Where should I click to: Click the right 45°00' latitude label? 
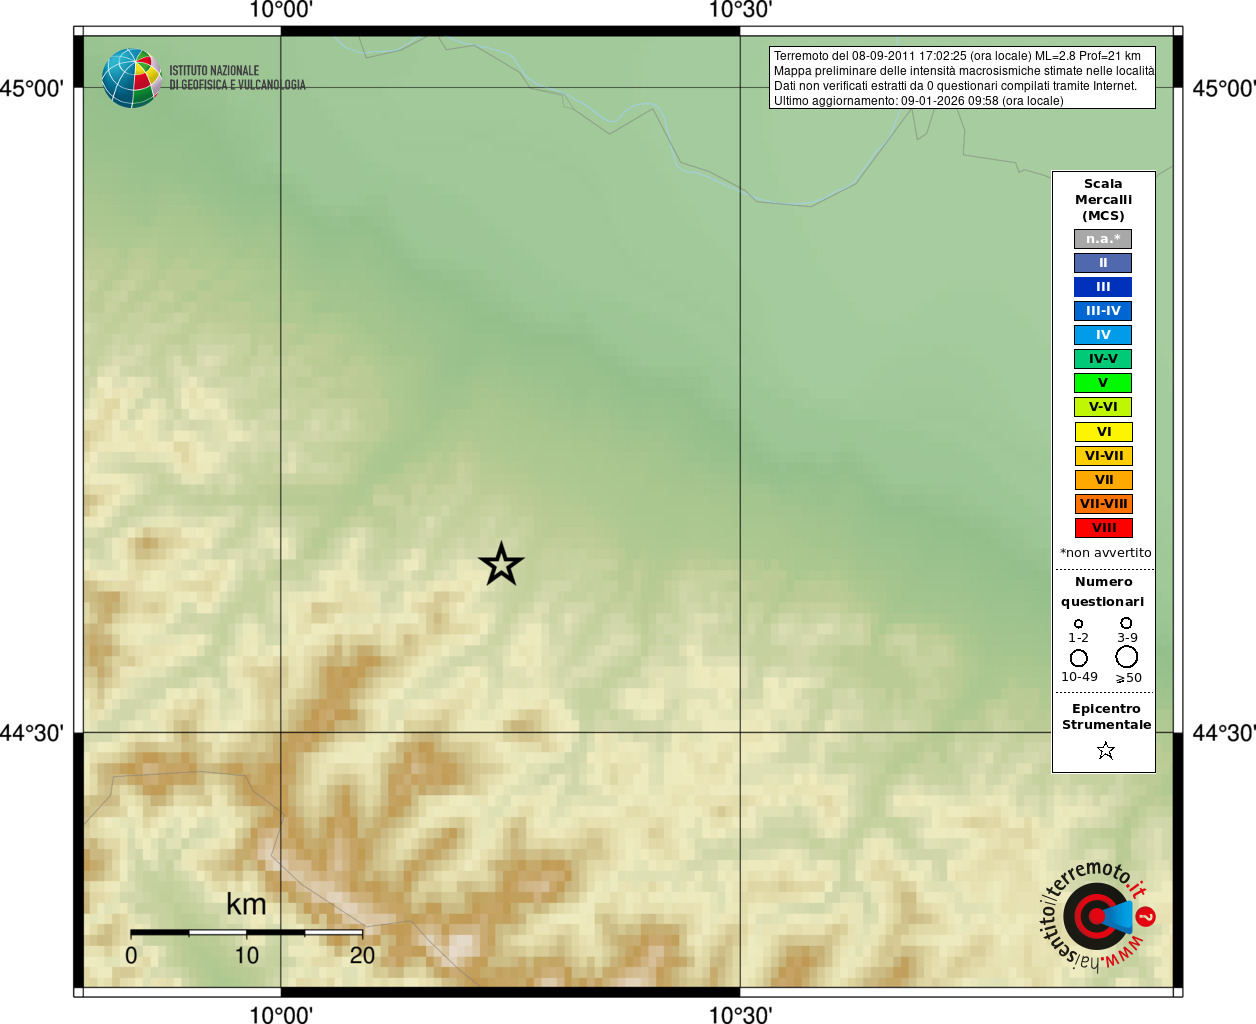pos(1224,89)
